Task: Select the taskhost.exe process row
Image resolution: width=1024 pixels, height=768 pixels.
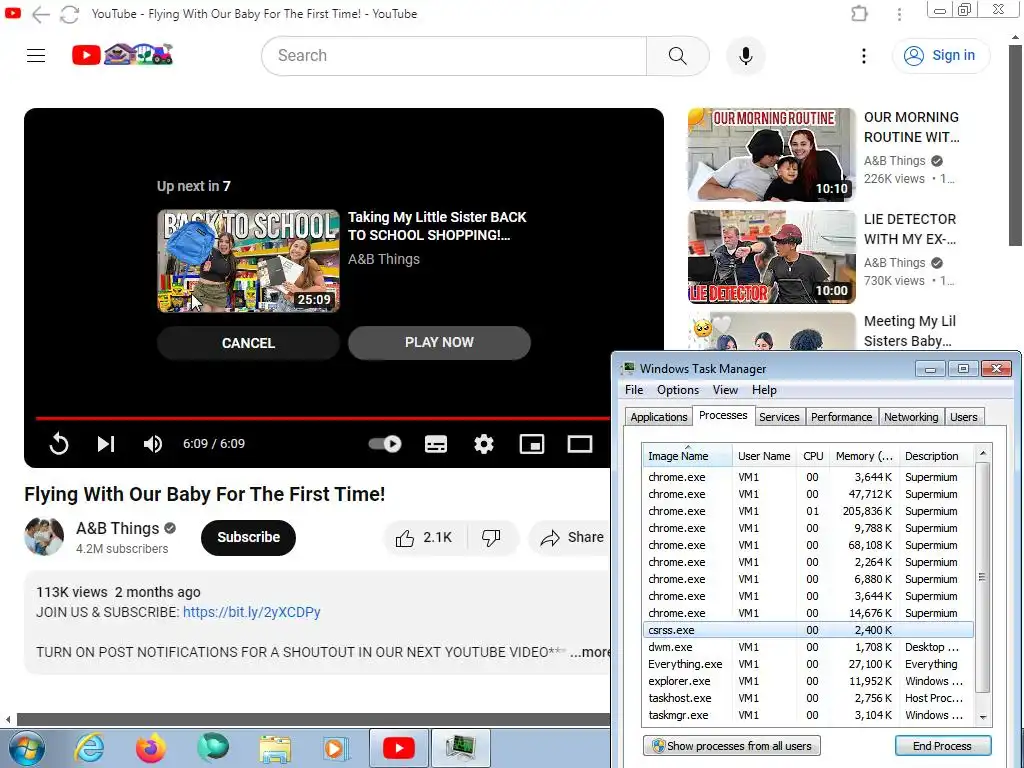Action: pos(808,698)
